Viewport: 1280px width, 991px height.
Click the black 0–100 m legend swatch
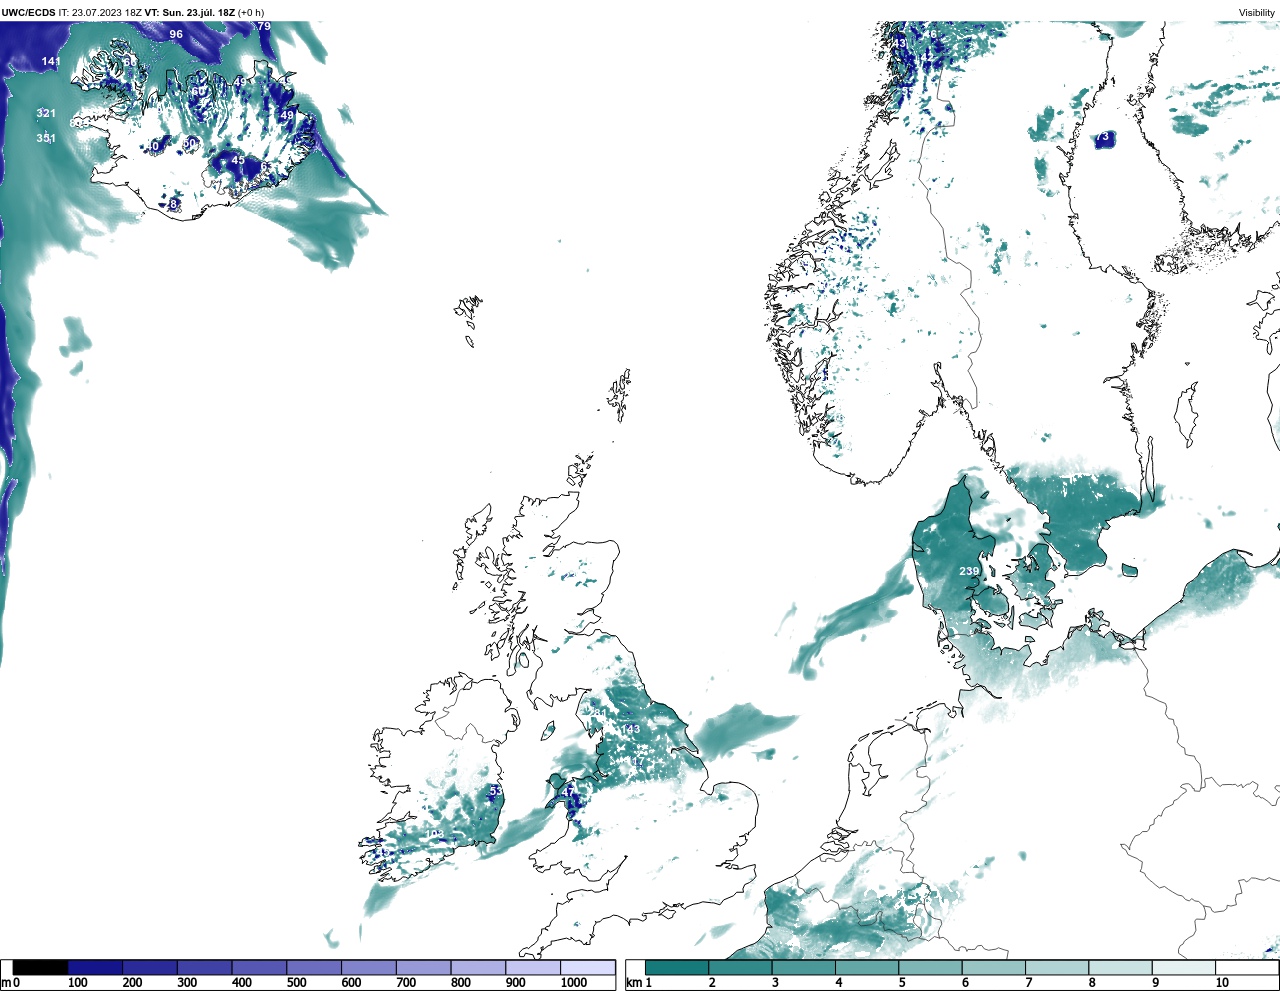40,968
